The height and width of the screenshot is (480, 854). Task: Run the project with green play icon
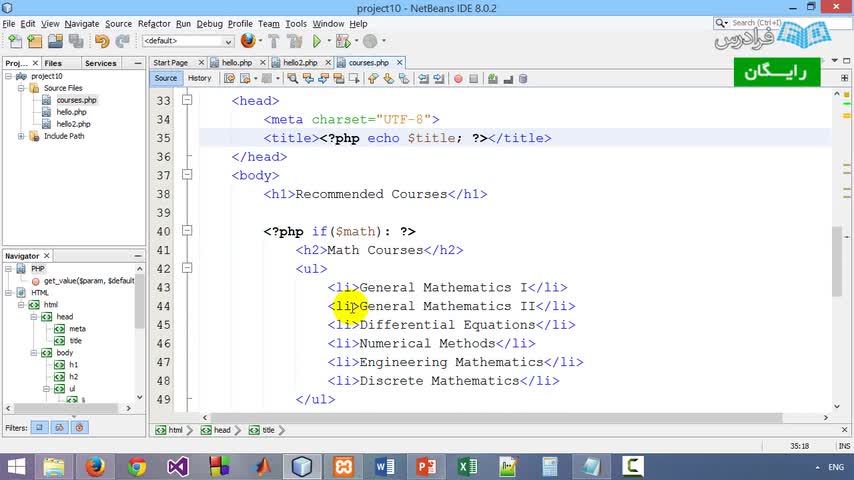316,41
